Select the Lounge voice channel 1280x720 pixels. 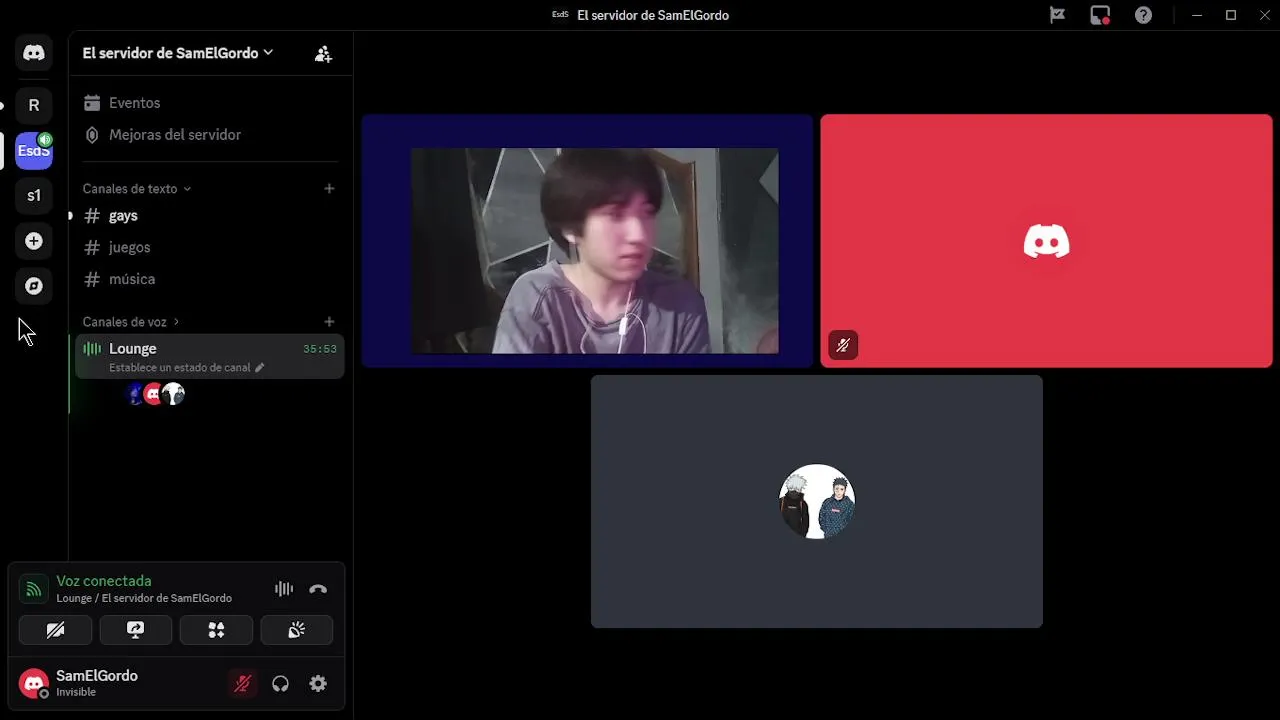pyautogui.click(x=210, y=356)
